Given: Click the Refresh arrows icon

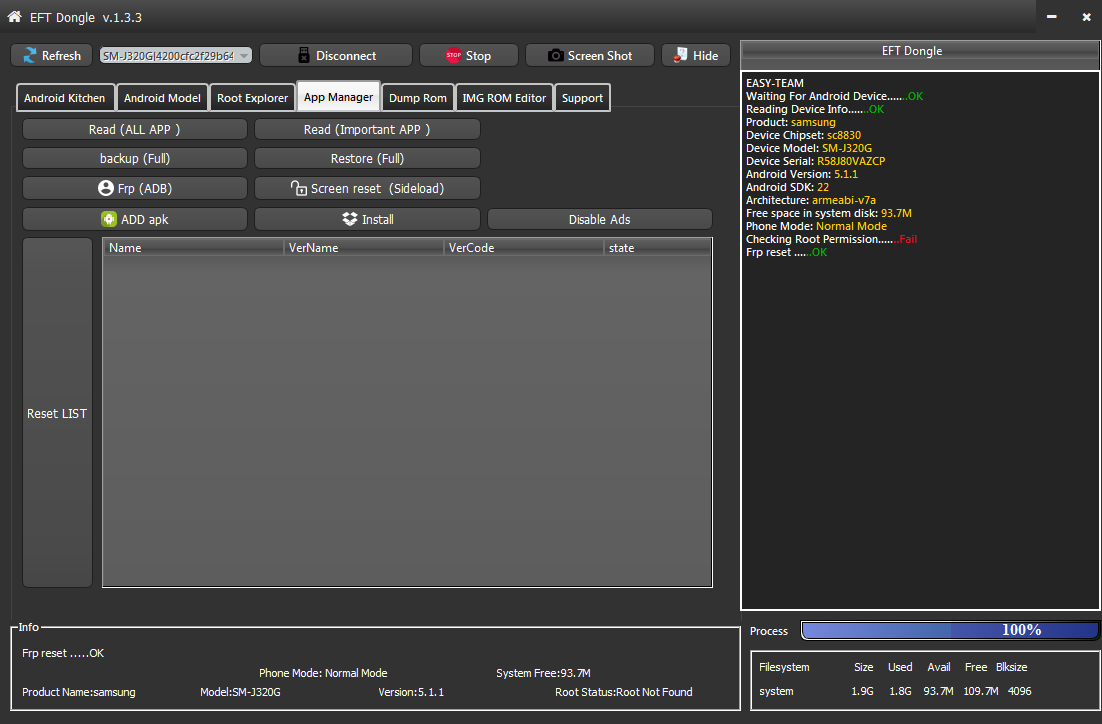Looking at the screenshot, I should click(x=30, y=56).
